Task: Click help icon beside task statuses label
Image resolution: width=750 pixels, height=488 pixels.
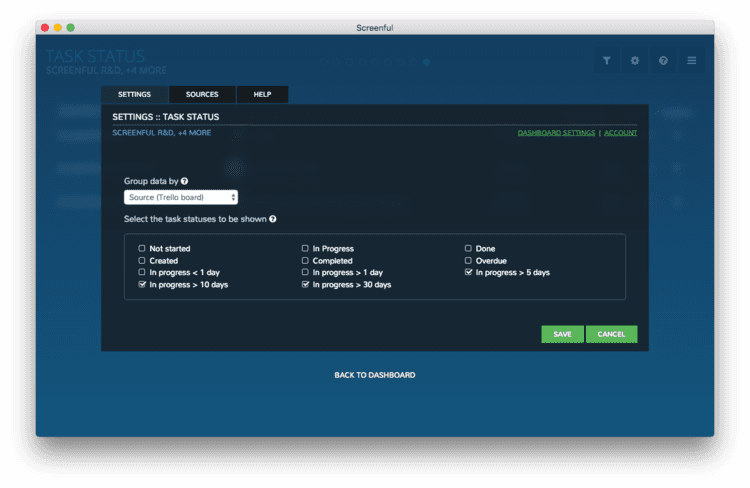Action: coord(273,219)
